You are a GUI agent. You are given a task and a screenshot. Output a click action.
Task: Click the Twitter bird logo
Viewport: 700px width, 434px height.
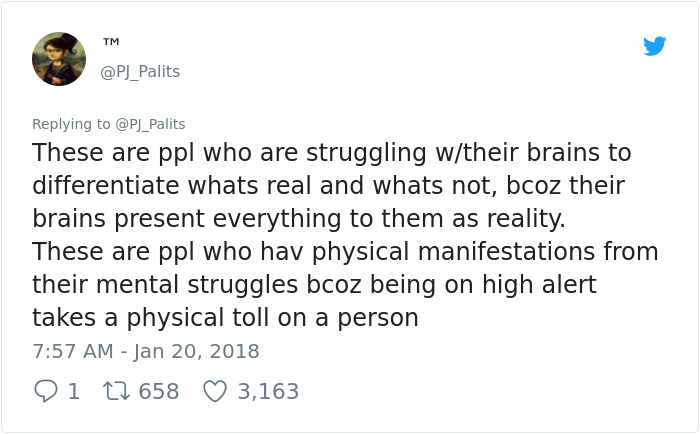click(654, 46)
